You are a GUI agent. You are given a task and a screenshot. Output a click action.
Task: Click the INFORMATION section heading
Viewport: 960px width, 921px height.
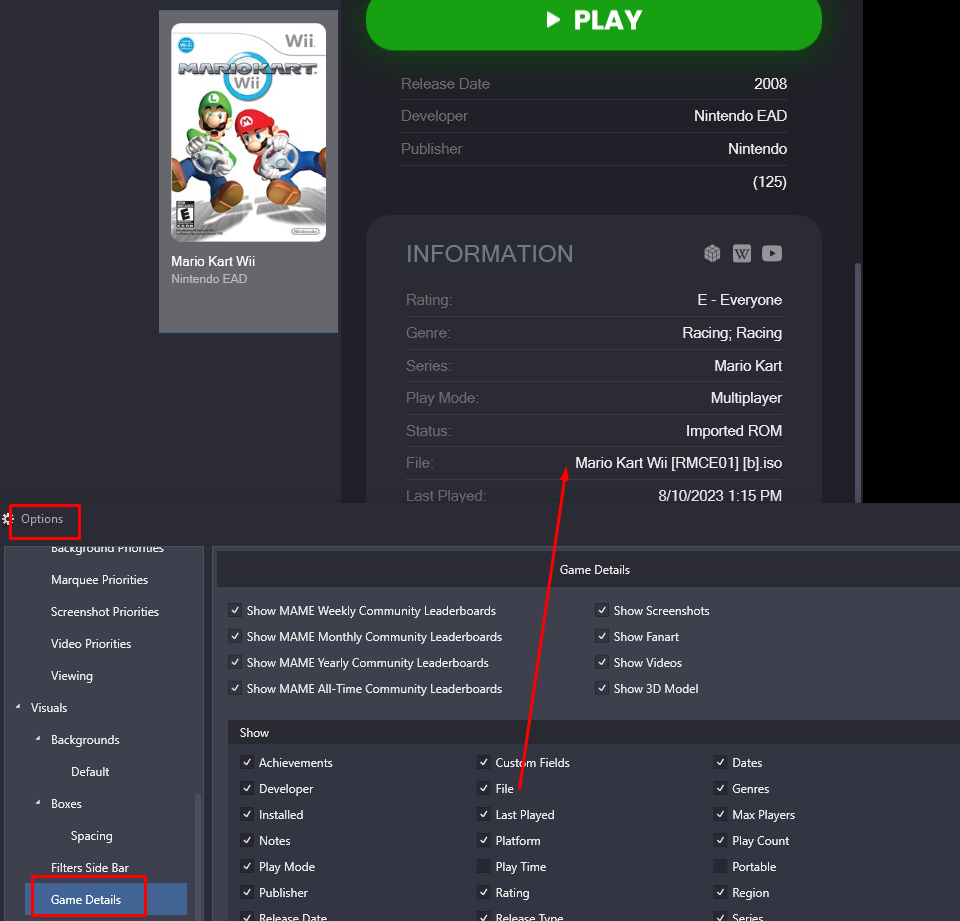click(489, 254)
